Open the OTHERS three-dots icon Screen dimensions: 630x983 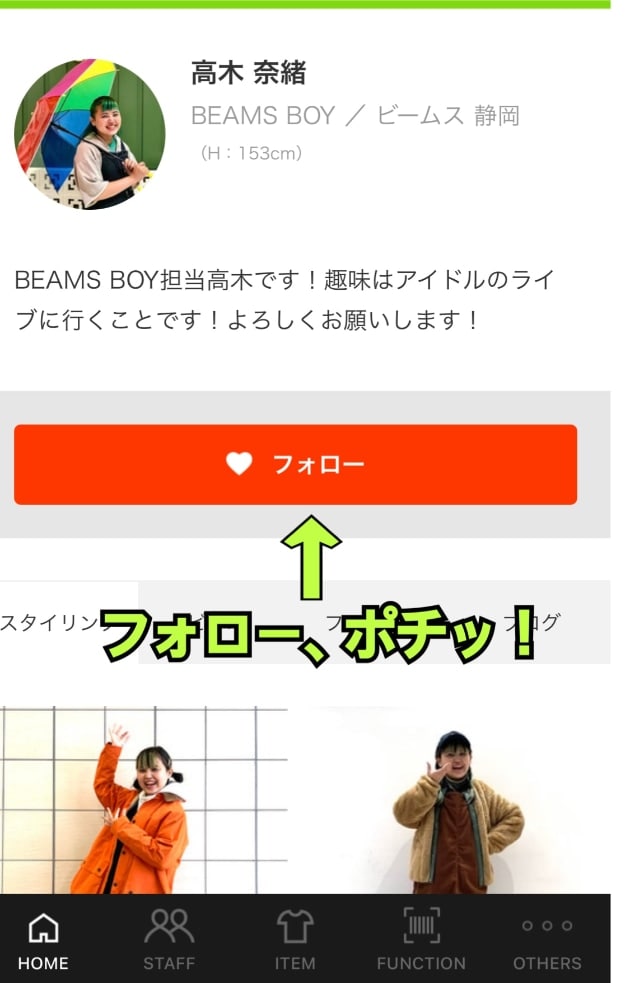tap(547, 925)
